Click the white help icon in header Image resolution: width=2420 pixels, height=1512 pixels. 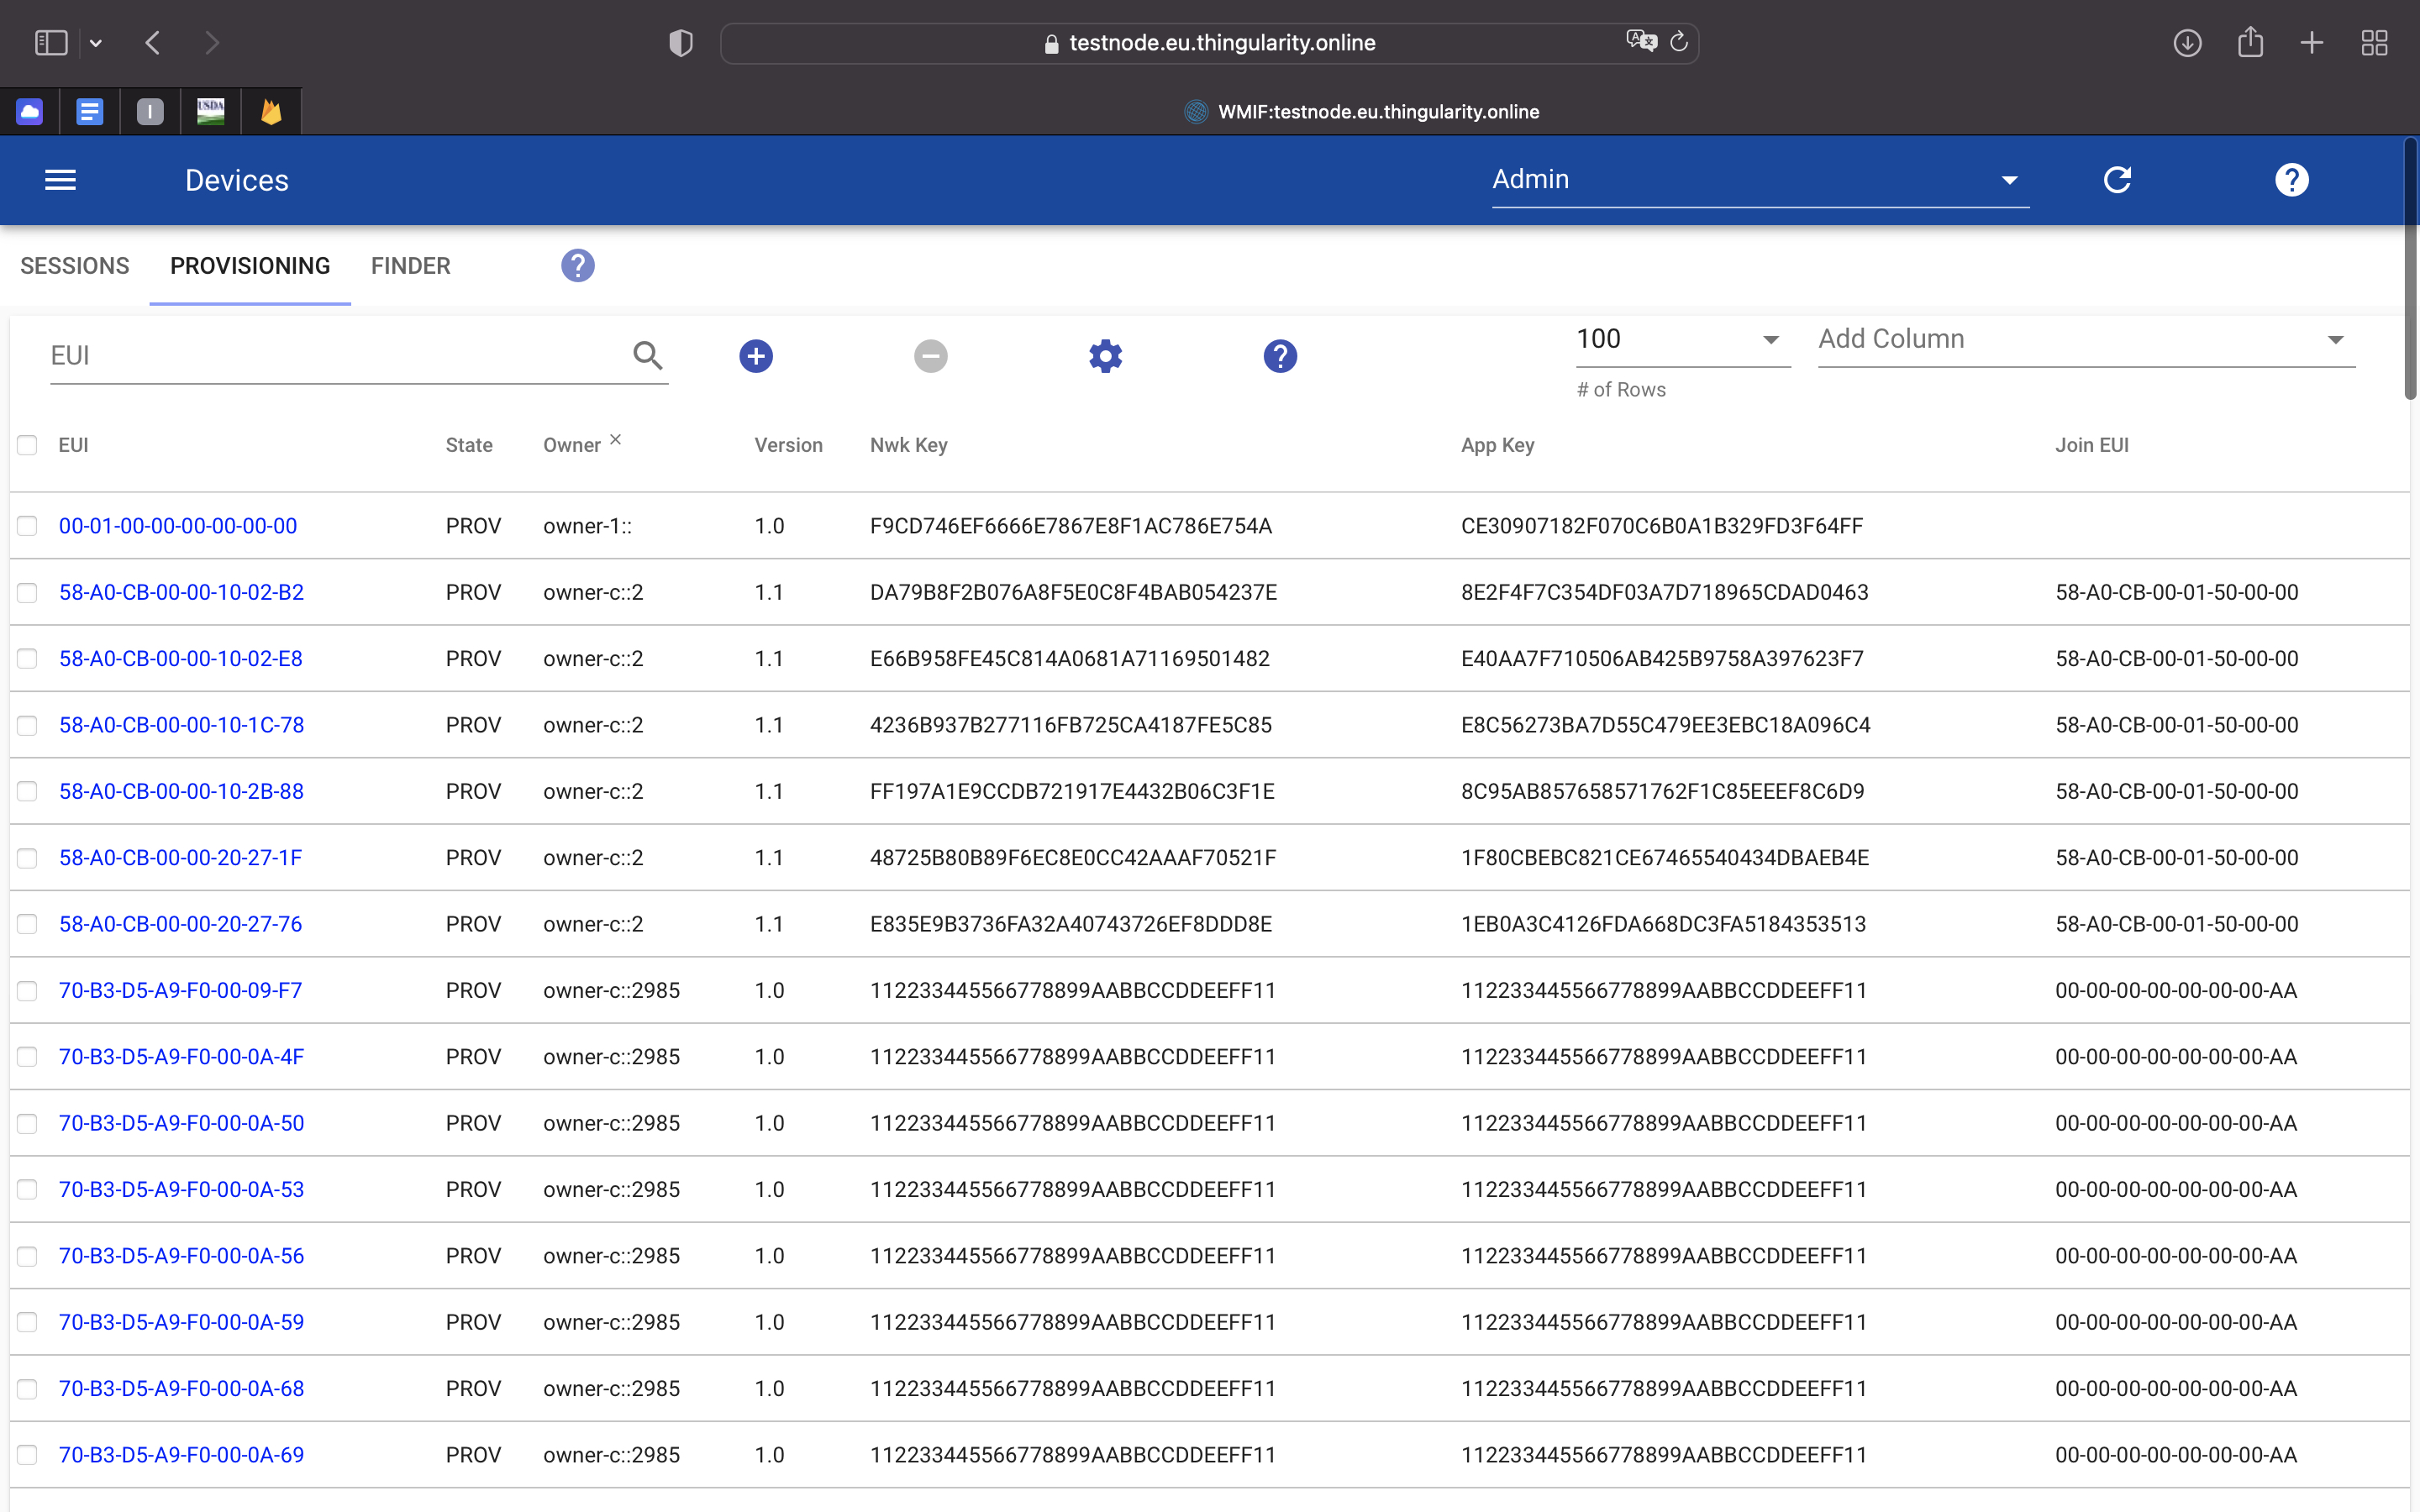pyautogui.click(x=2291, y=180)
